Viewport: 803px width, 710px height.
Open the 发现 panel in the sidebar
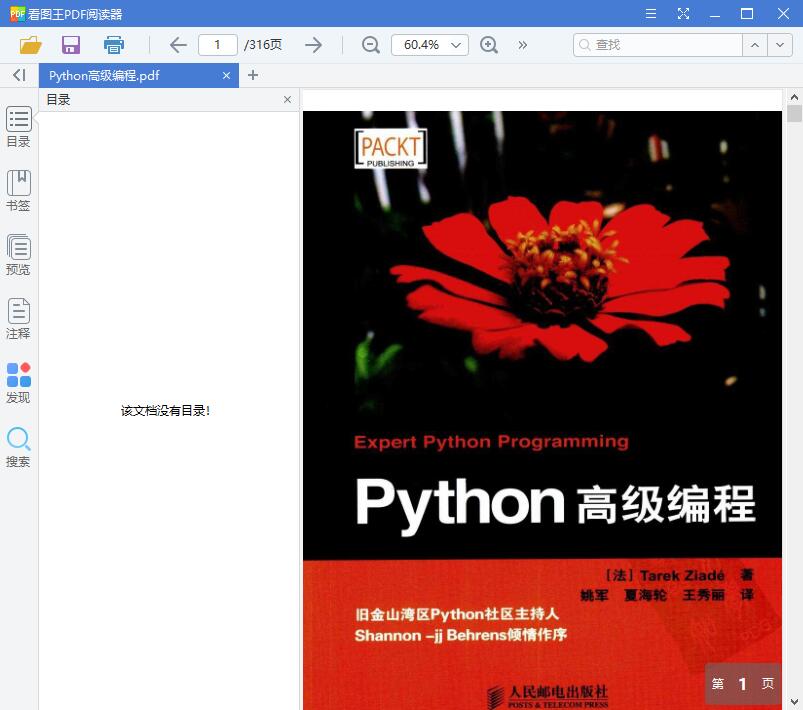click(x=18, y=380)
